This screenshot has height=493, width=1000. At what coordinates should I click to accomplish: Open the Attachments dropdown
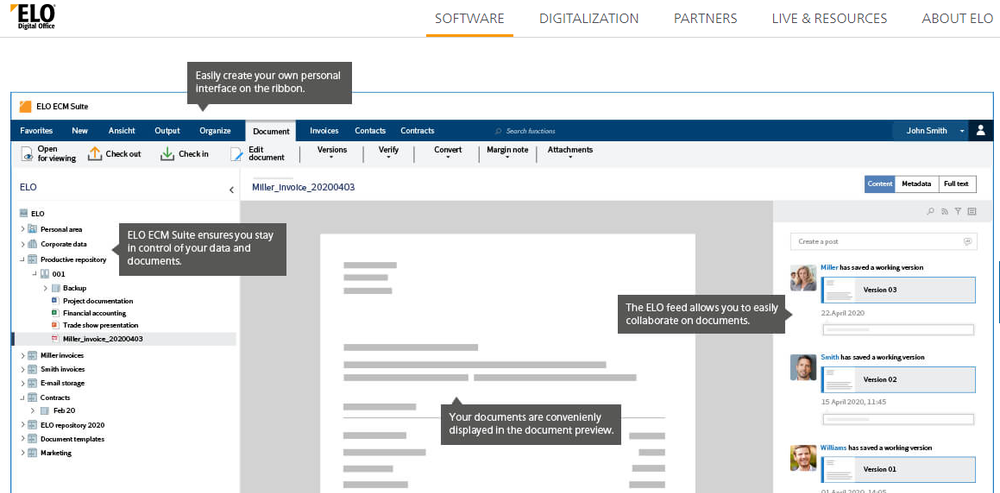pyautogui.click(x=570, y=153)
